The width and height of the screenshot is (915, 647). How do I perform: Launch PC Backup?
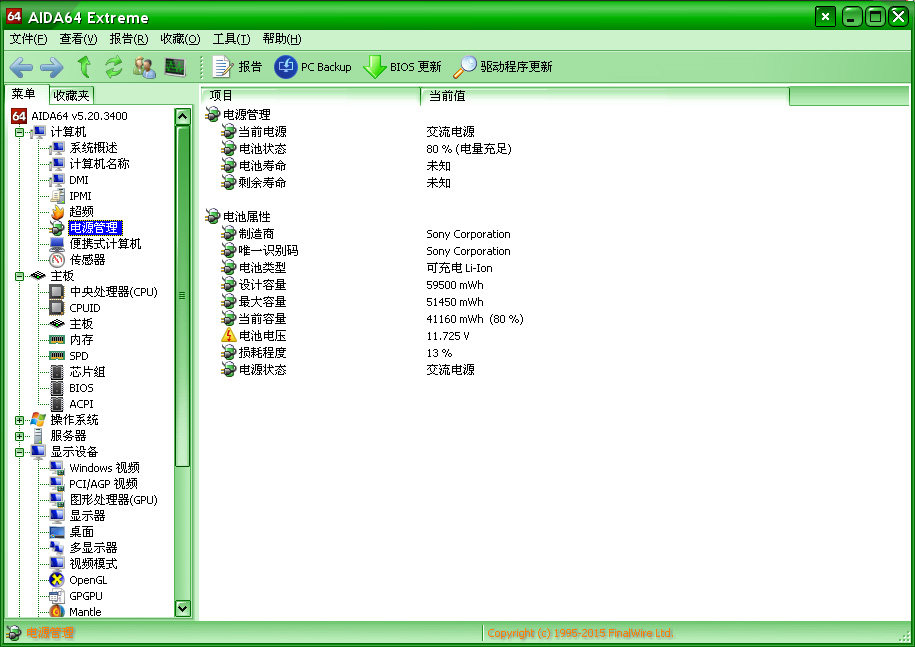[313, 67]
